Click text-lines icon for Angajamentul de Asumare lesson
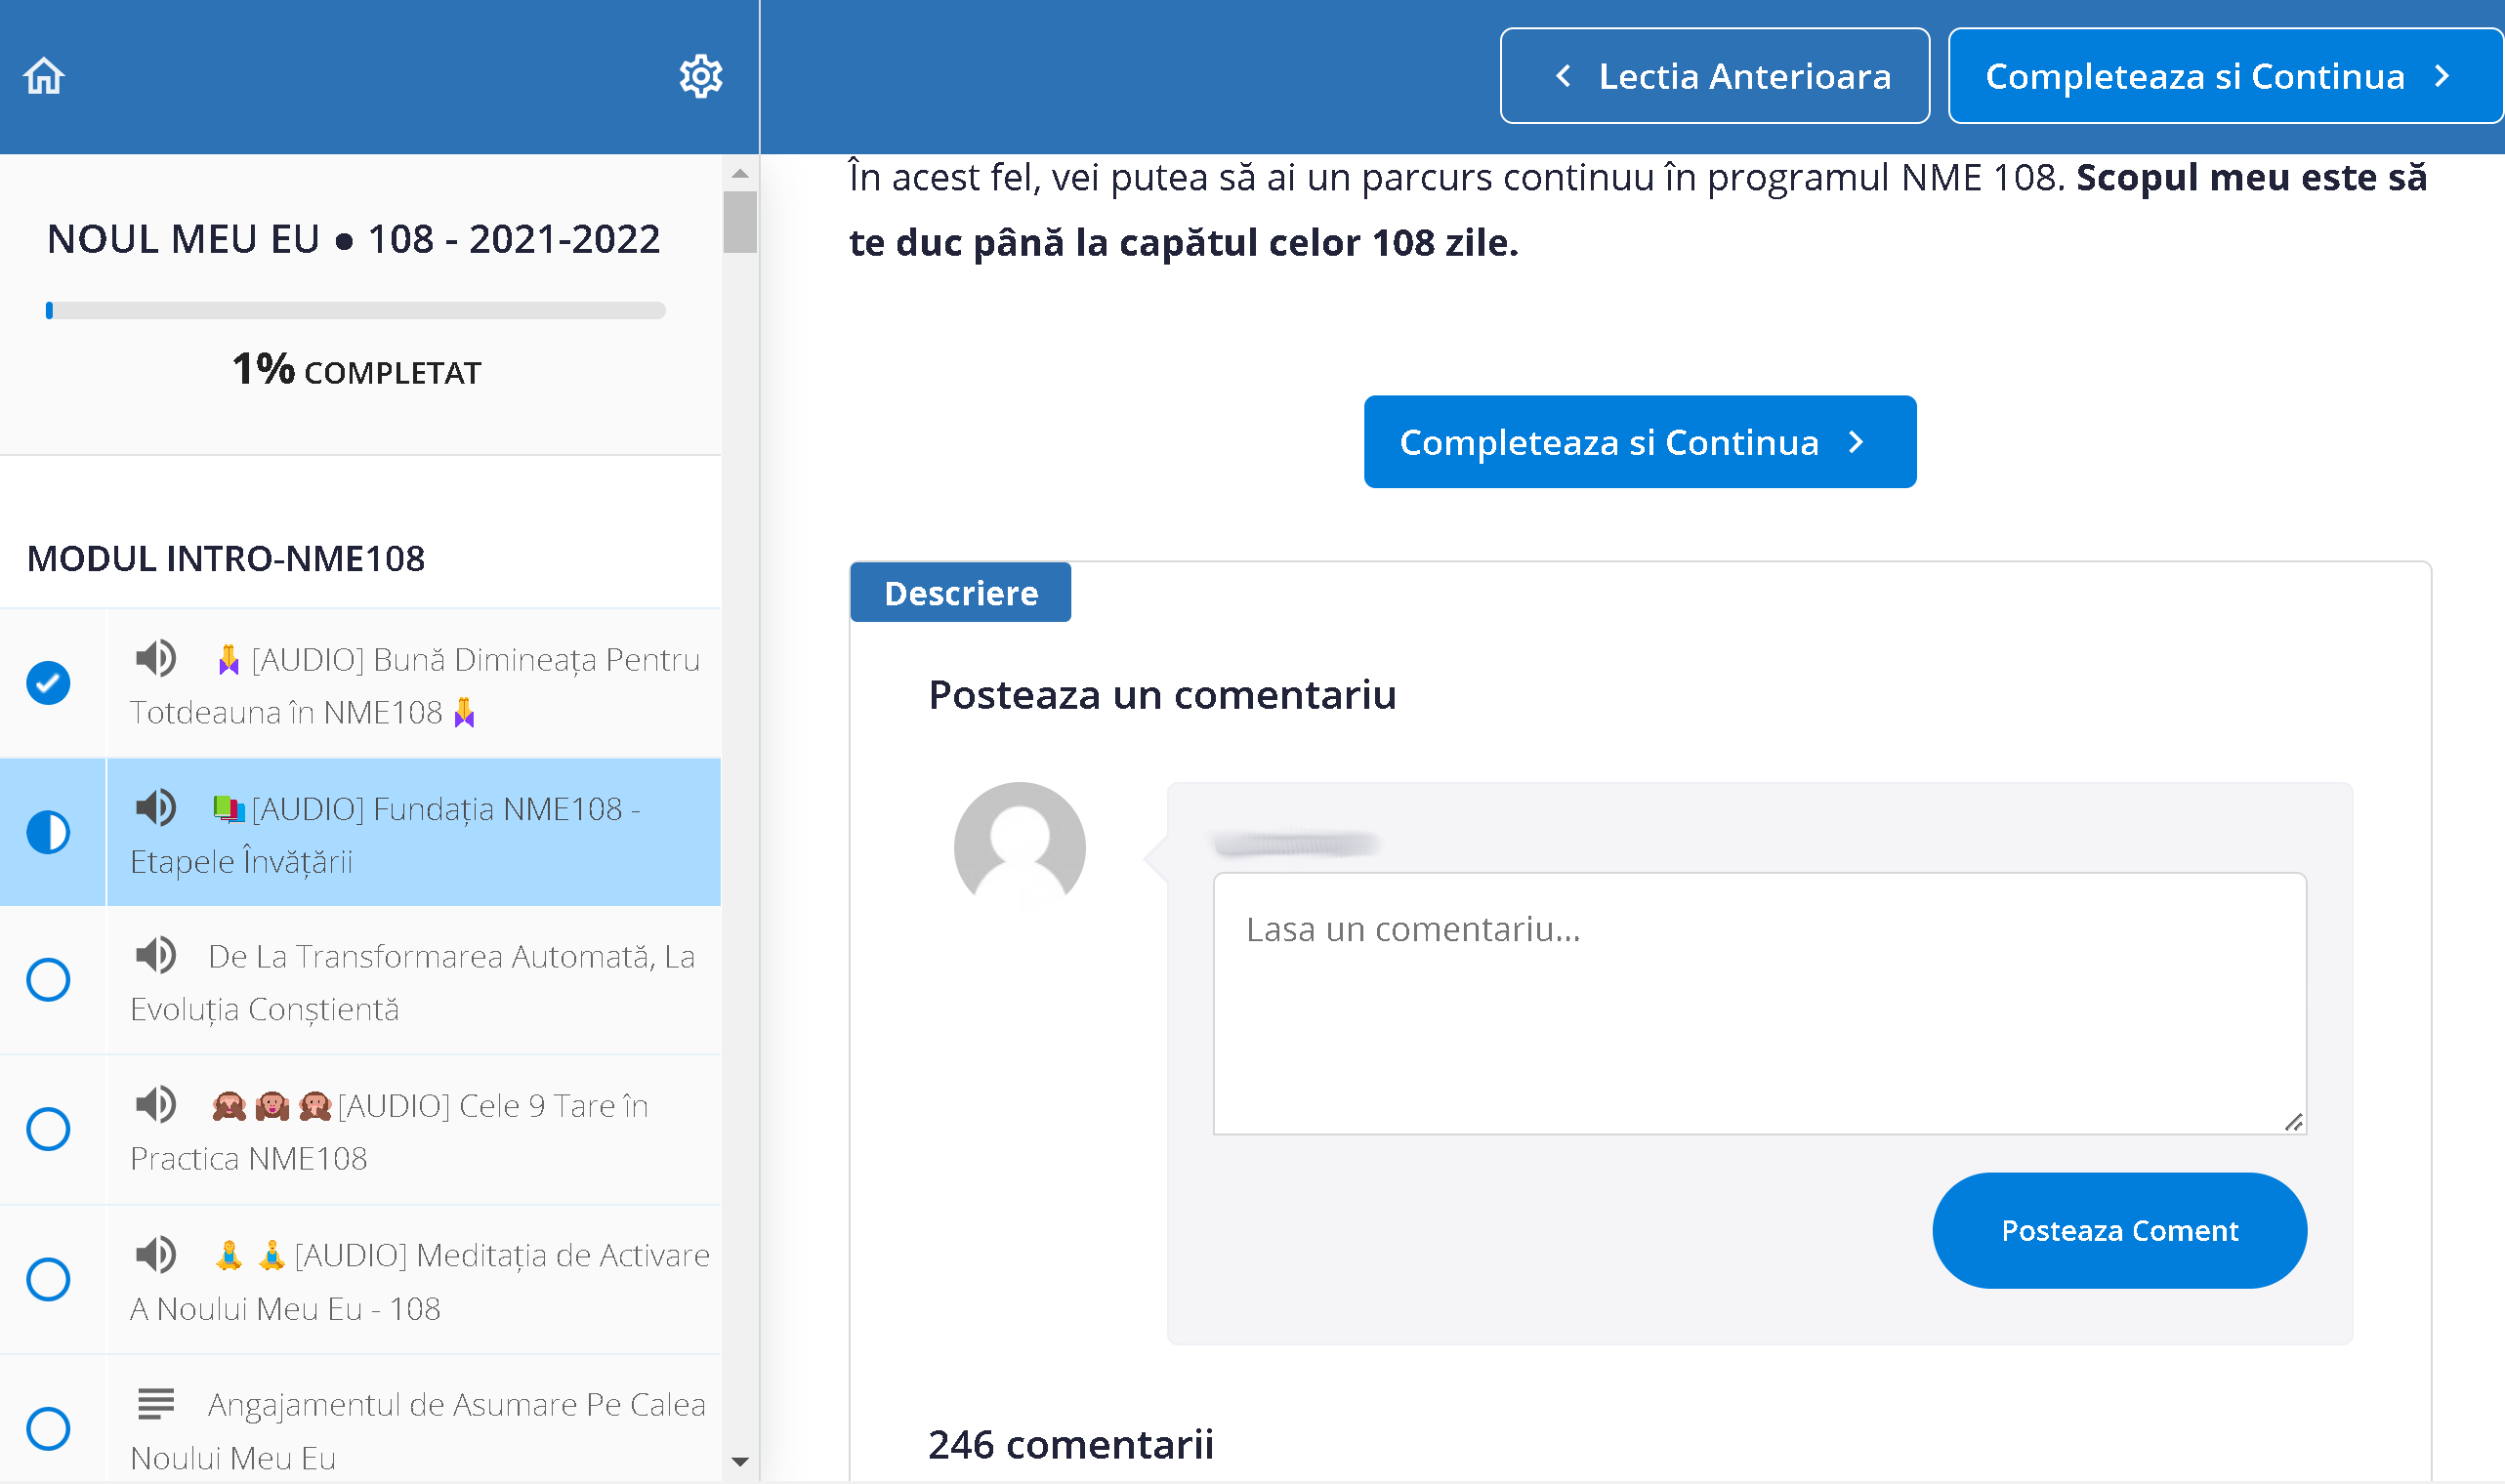This screenshot has height=1484, width=2505. (156, 1403)
